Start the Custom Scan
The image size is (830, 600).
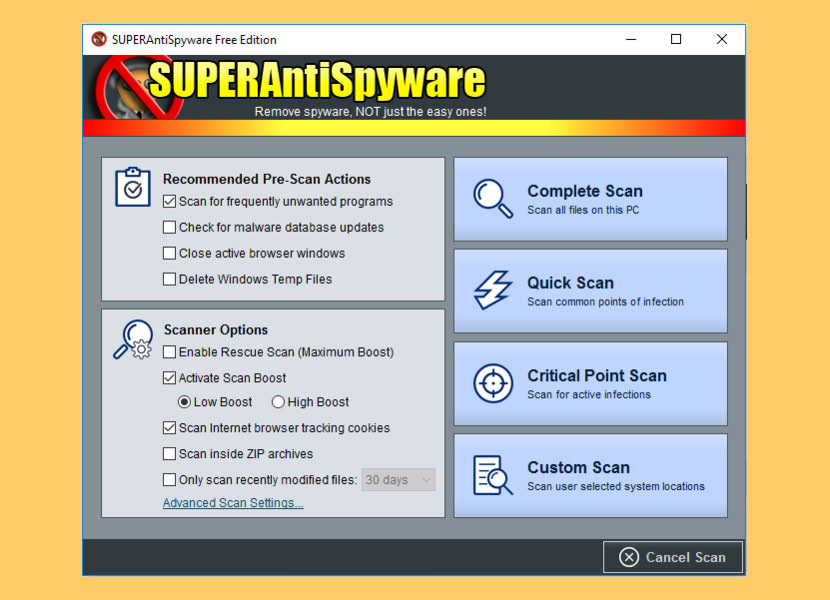pos(590,476)
